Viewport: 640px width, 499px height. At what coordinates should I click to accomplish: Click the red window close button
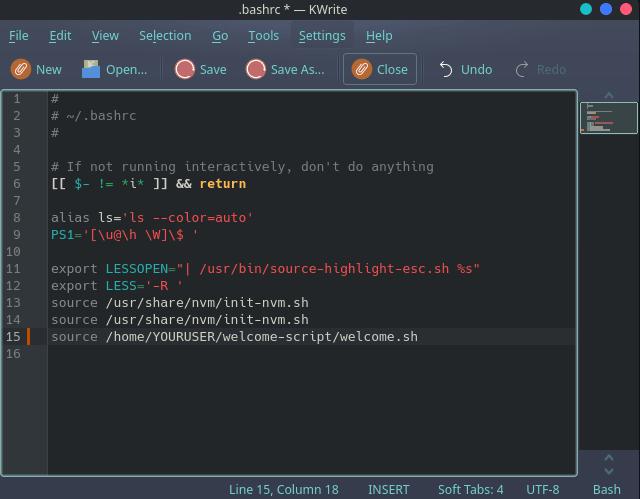point(626,9)
